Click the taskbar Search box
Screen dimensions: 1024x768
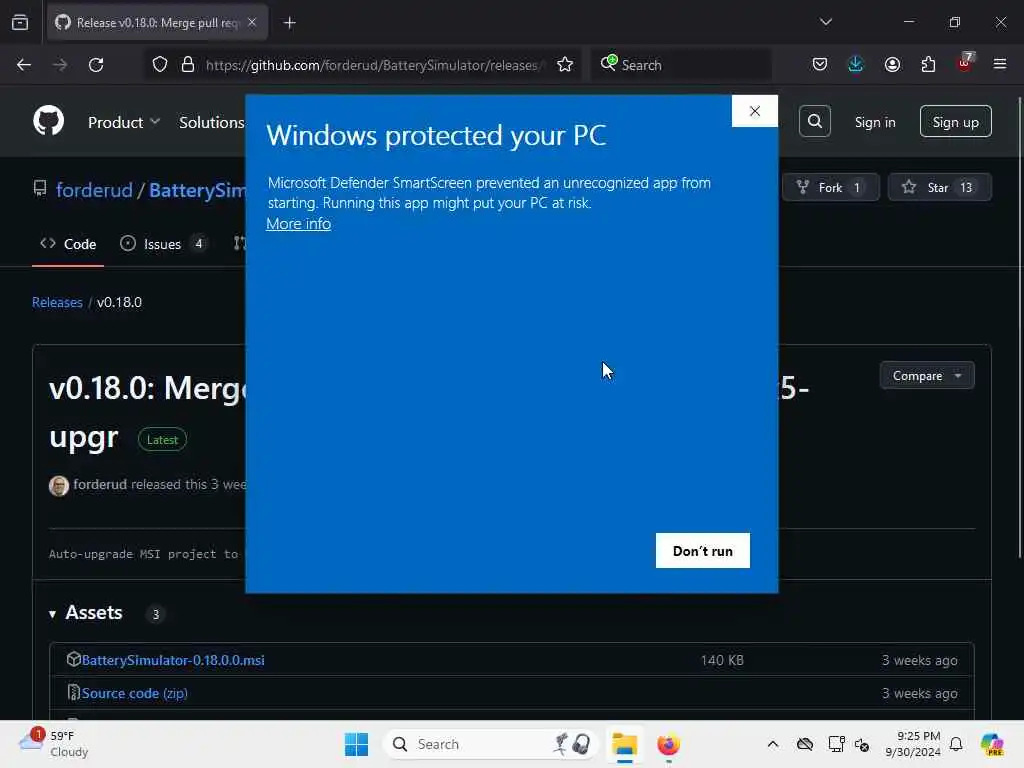click(x=490, y=744)
